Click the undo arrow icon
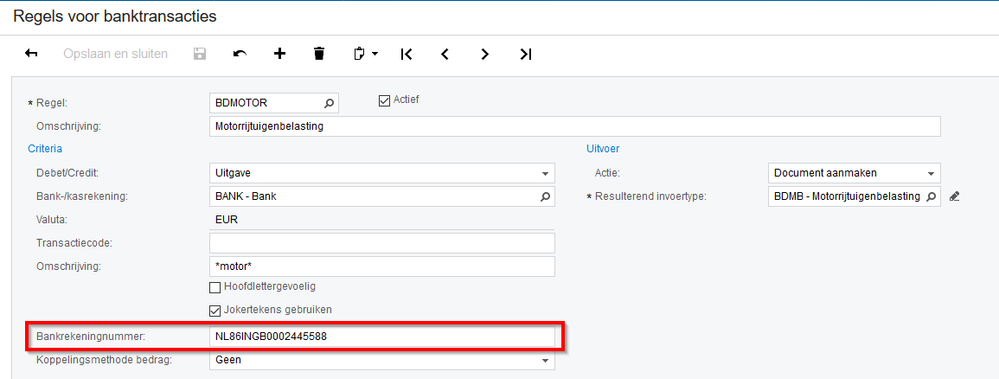The image size is (999, 379). point(240,54)
